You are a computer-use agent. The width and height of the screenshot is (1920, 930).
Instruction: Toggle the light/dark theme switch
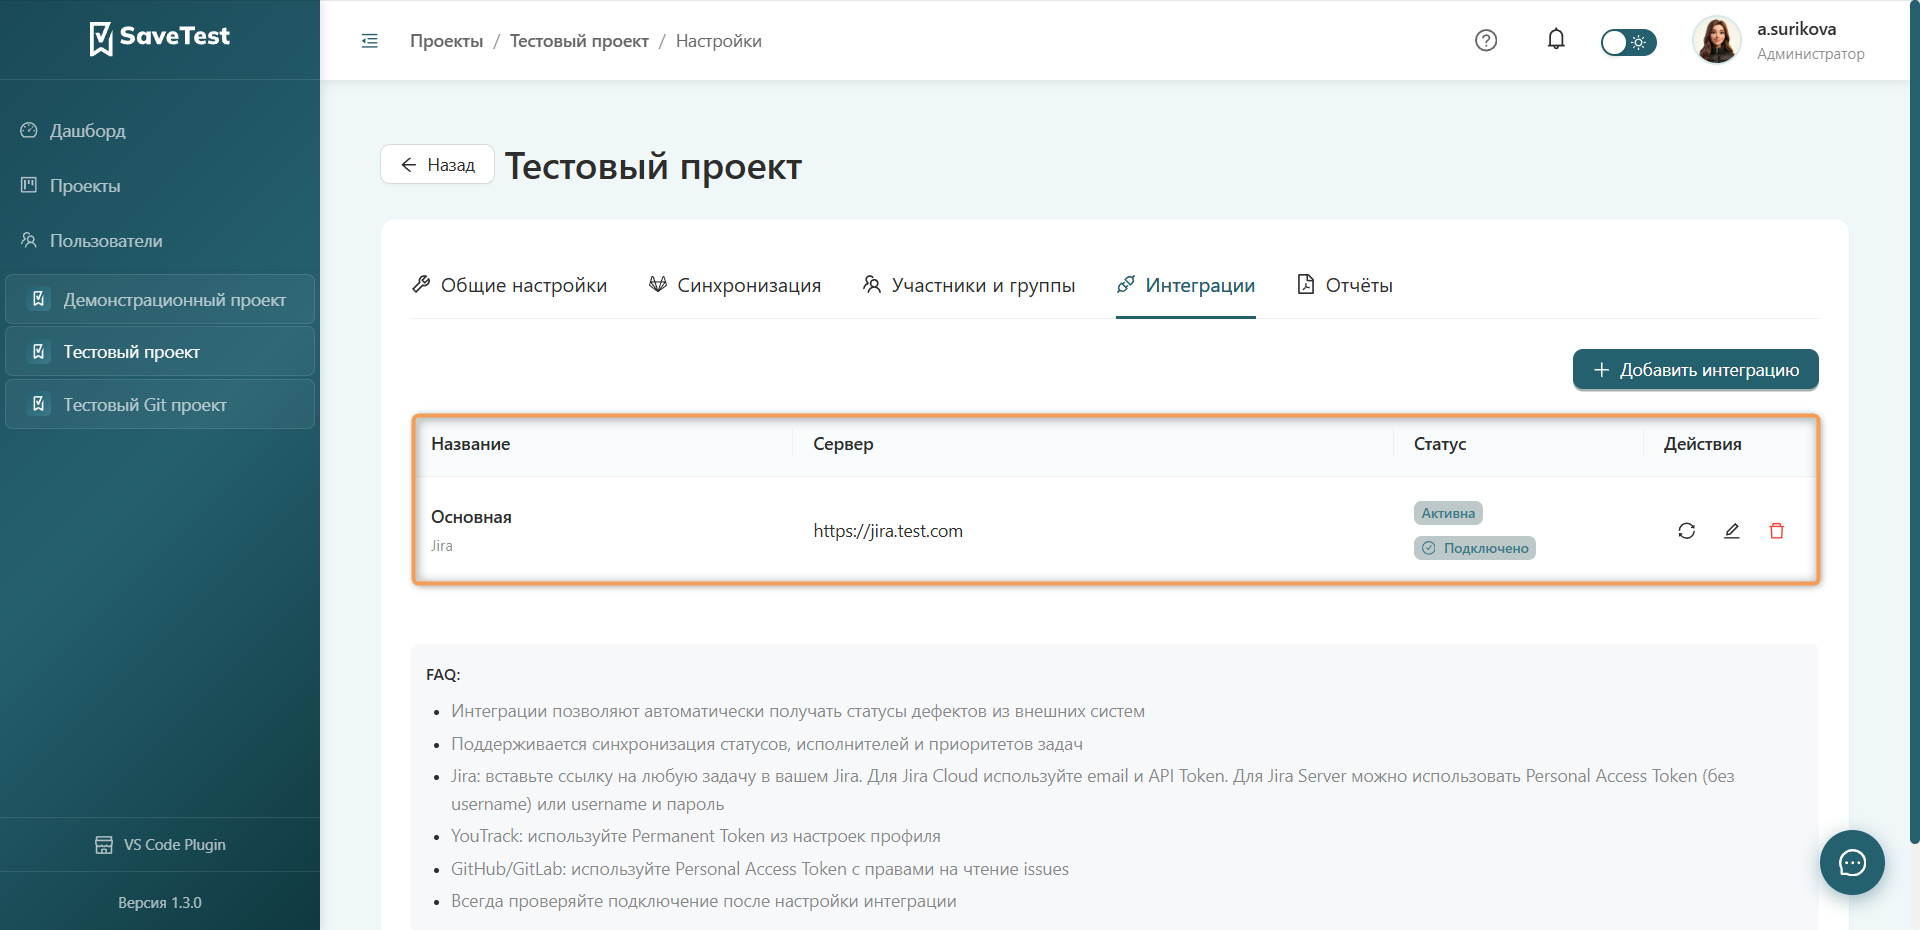[x=1628, y=42]
